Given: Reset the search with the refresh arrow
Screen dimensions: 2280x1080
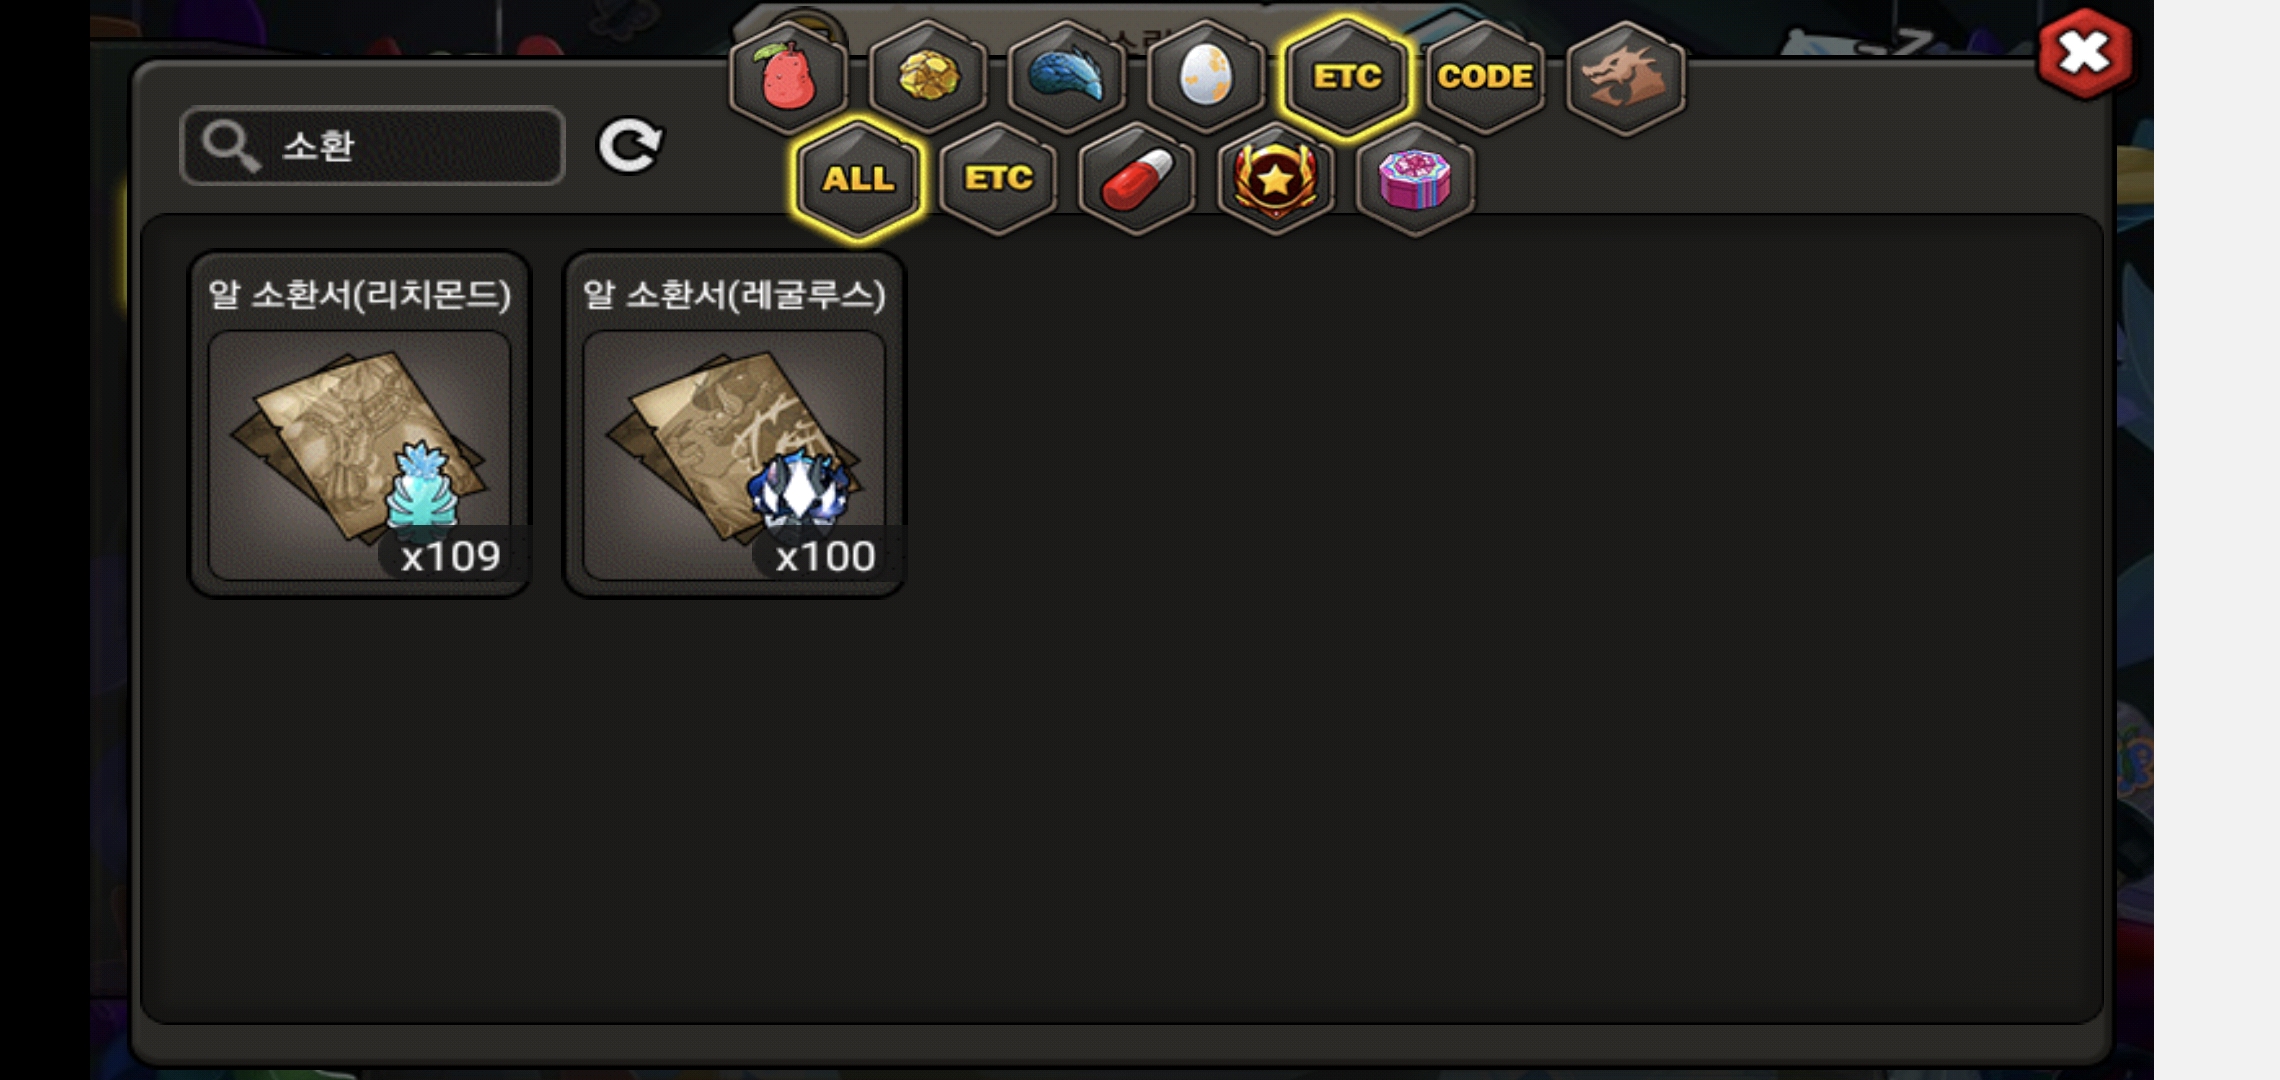Looking at the screenshot, I should click(630, 146).
